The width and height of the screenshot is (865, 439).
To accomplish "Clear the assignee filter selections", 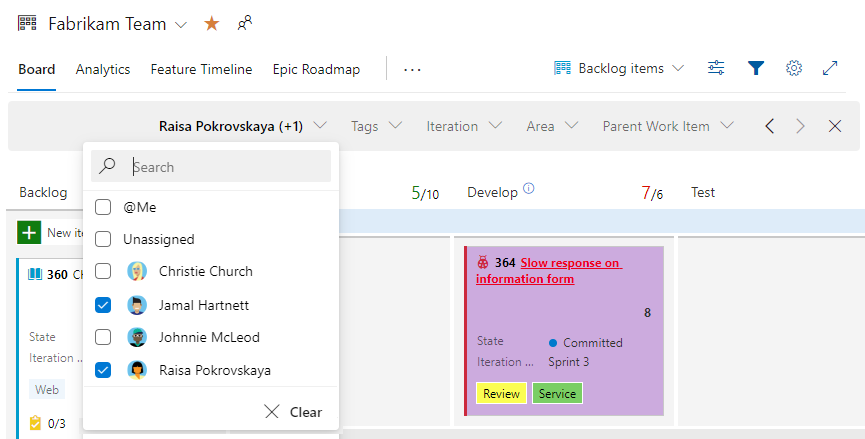I will [293, 412].
